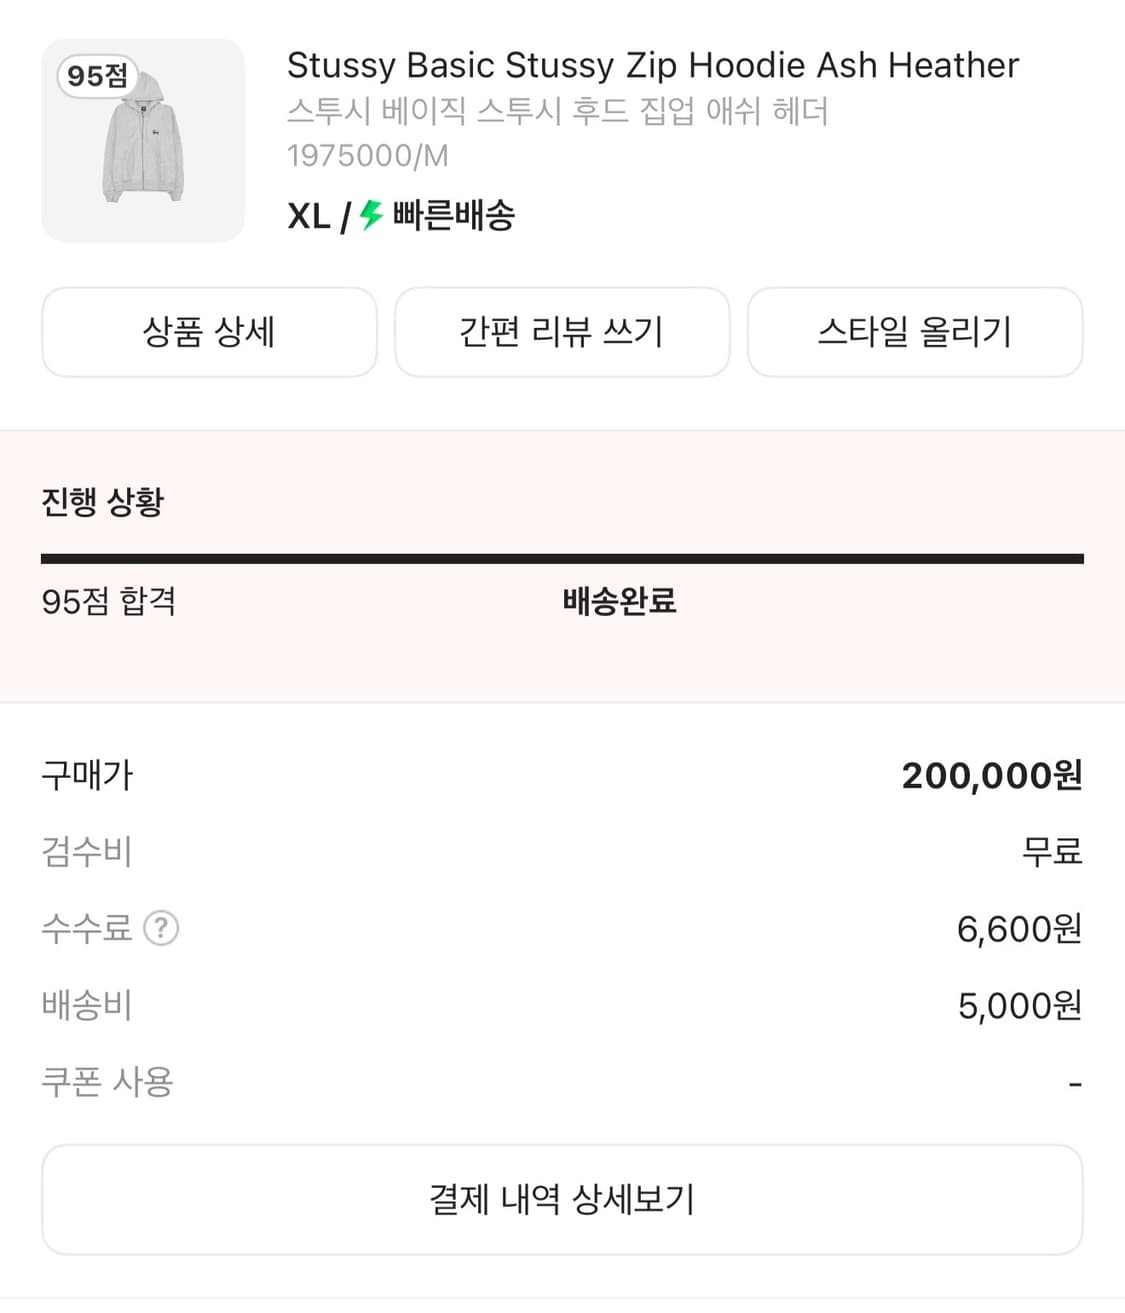Tap the 5,000원 shipping cost
The width and height of the screenshot is (1125, 1313).
click(1019, 1006)
